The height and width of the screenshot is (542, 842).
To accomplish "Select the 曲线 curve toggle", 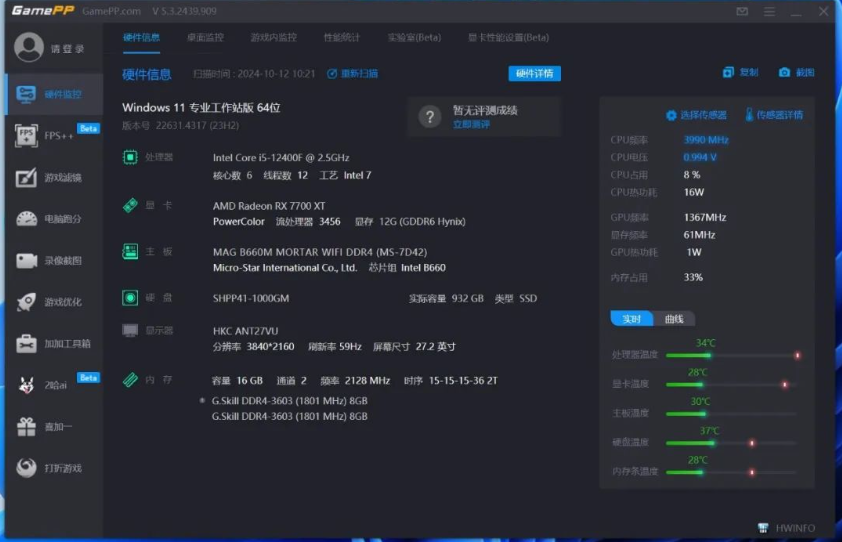I will pyautogui.click(x=674, y=319).
